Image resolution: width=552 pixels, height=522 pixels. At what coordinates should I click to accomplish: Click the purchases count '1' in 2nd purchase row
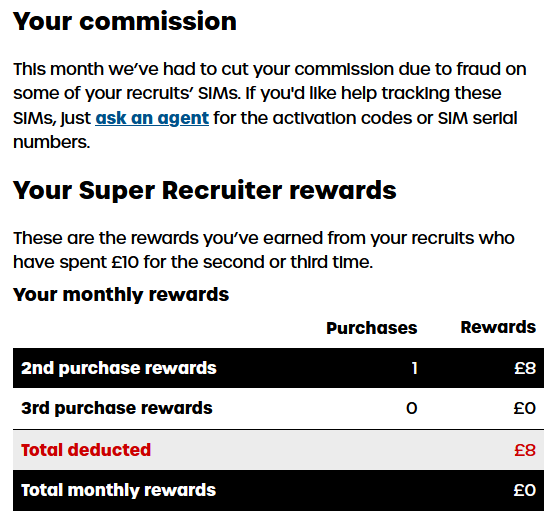[x=414, y=368]
